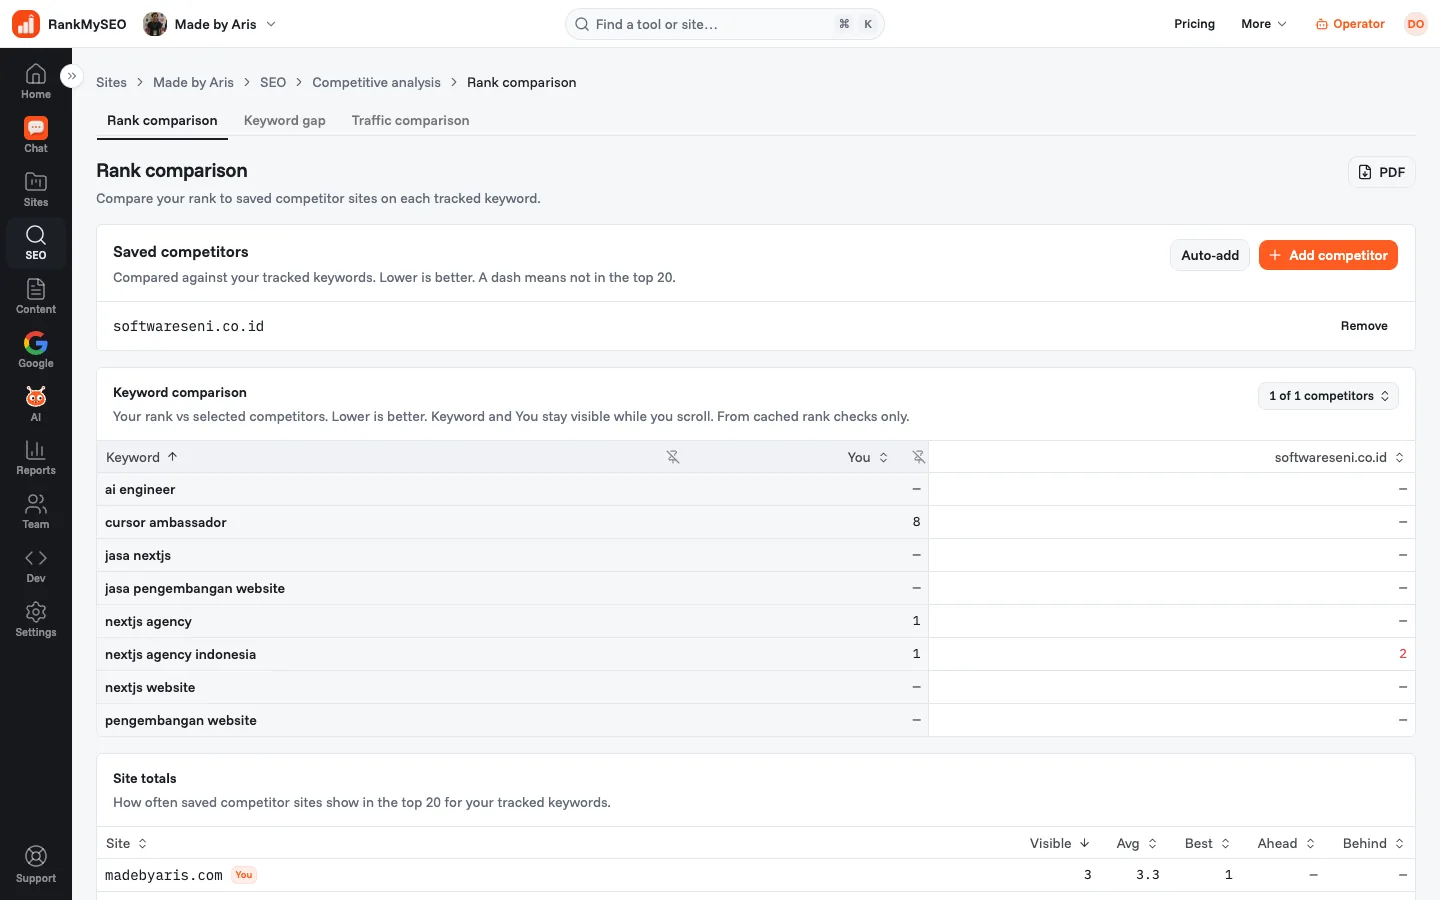Click the RankMySEO logo
Screen dimensions: 1440x900
[x=69, y=24]
